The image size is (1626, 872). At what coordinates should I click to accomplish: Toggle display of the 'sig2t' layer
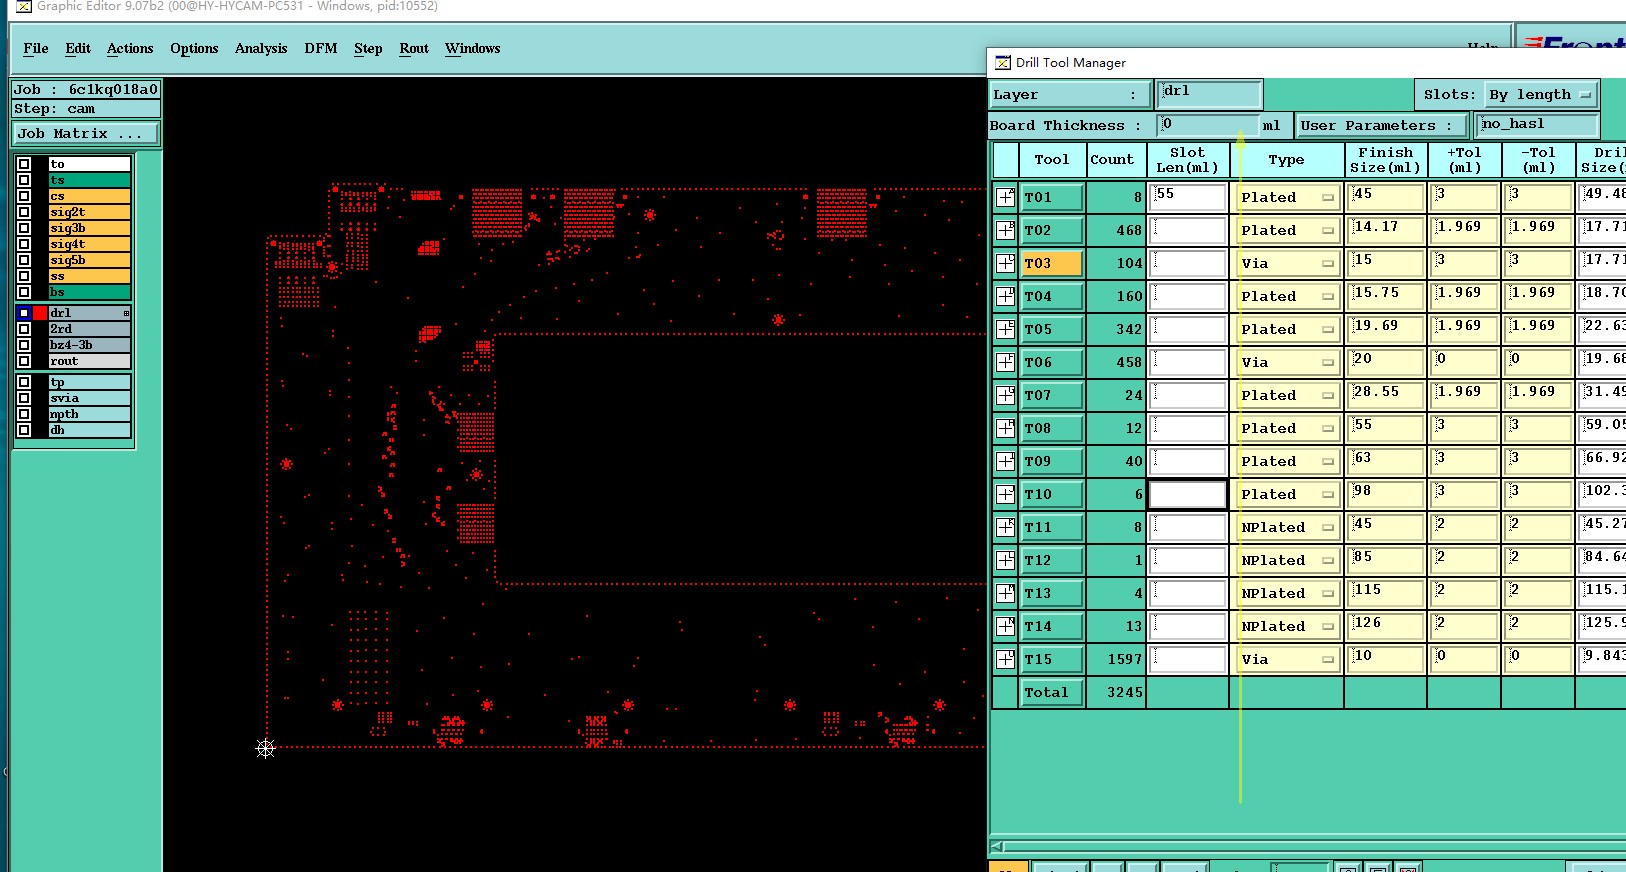24,212
